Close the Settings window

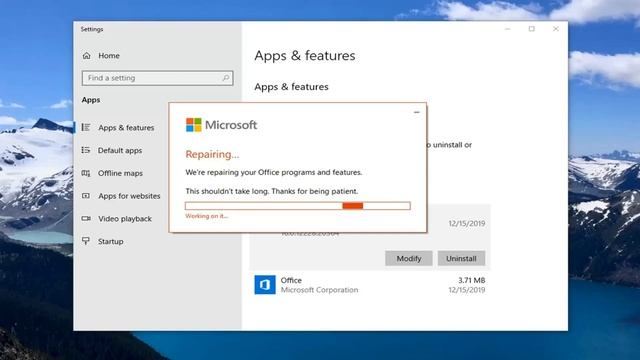coord(556,29)
